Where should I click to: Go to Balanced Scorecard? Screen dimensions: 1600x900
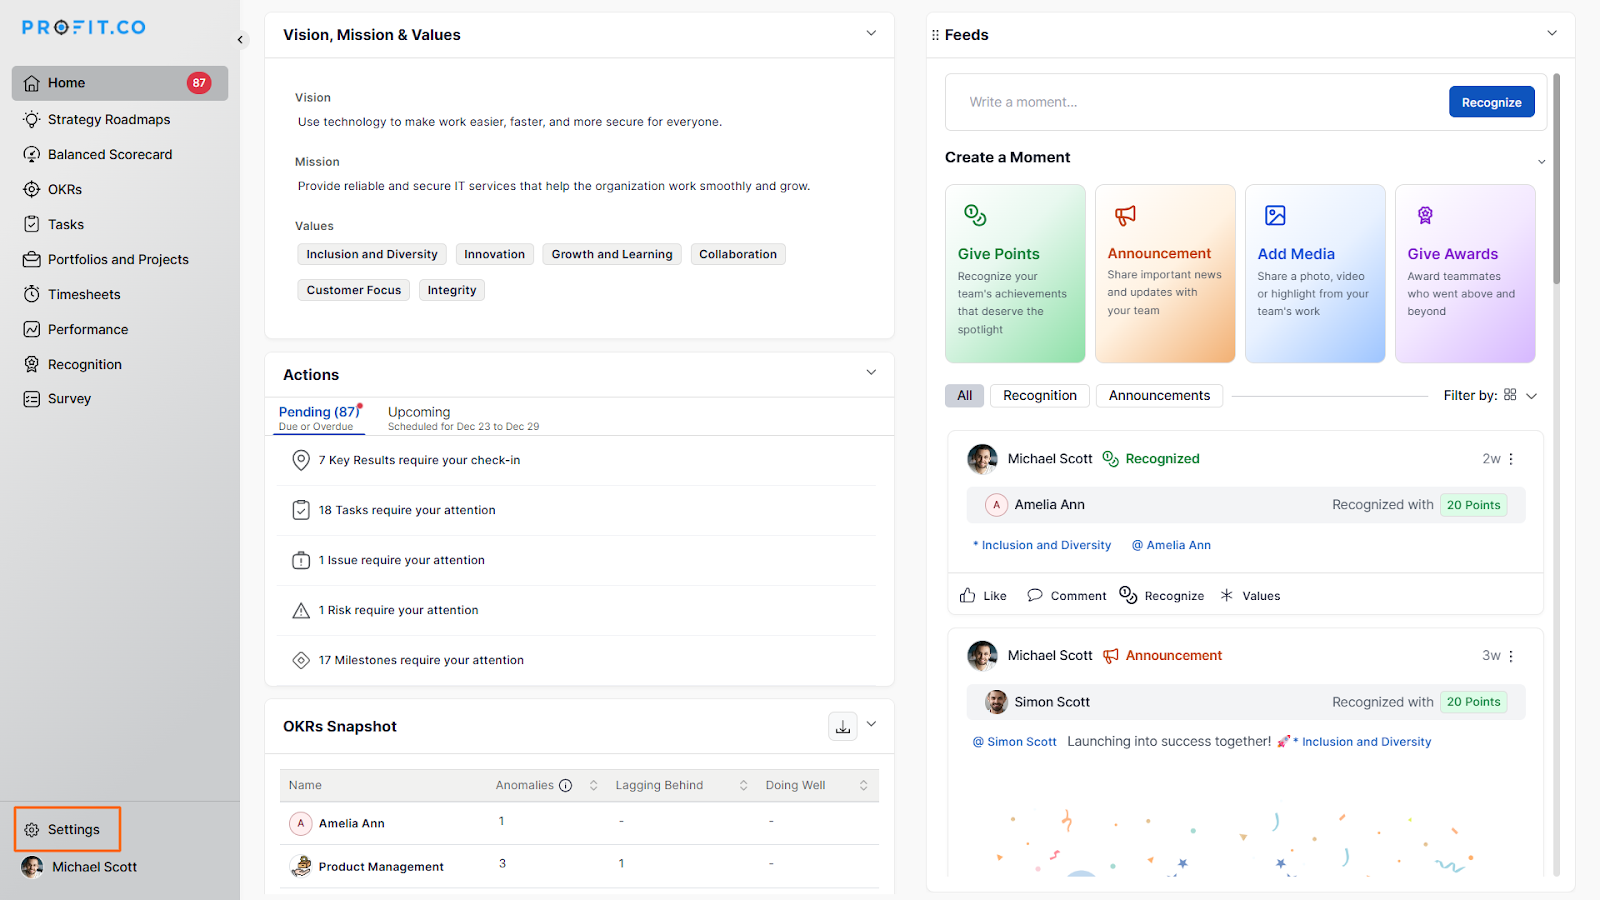point(110,154)
